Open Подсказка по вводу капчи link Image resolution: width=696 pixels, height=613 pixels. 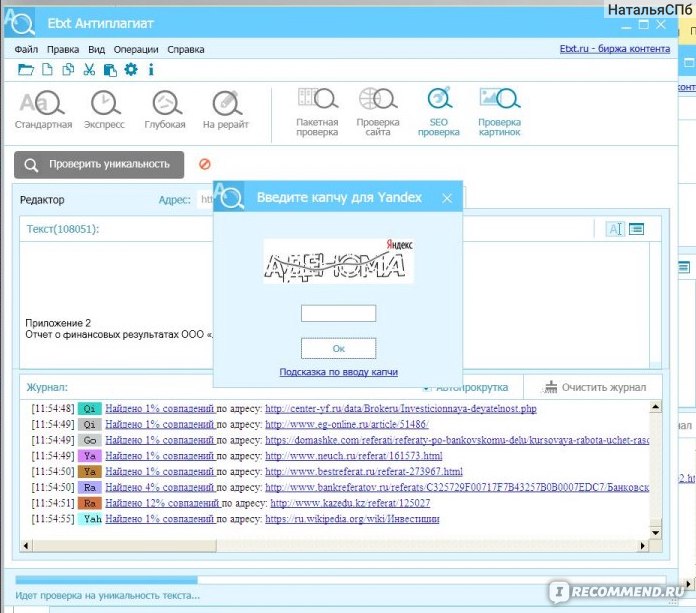[x=338, y=372]
